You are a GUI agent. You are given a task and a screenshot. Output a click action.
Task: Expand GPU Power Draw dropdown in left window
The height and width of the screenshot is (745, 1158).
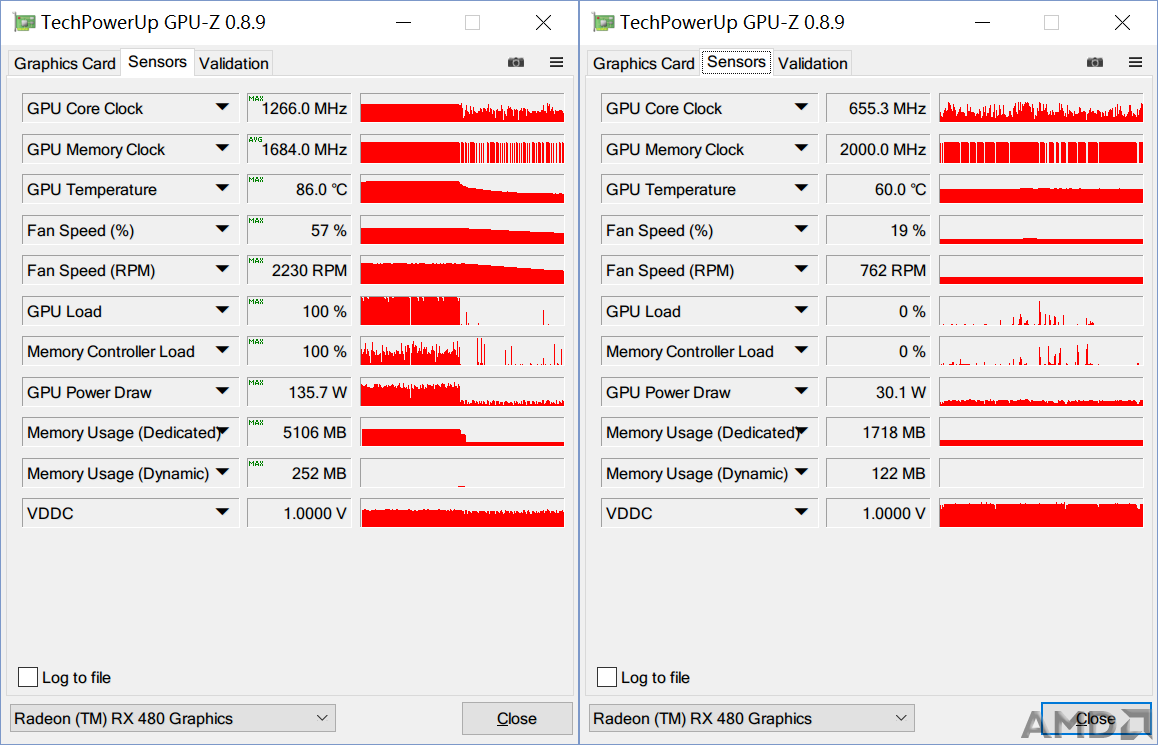[x=222, y=391]
